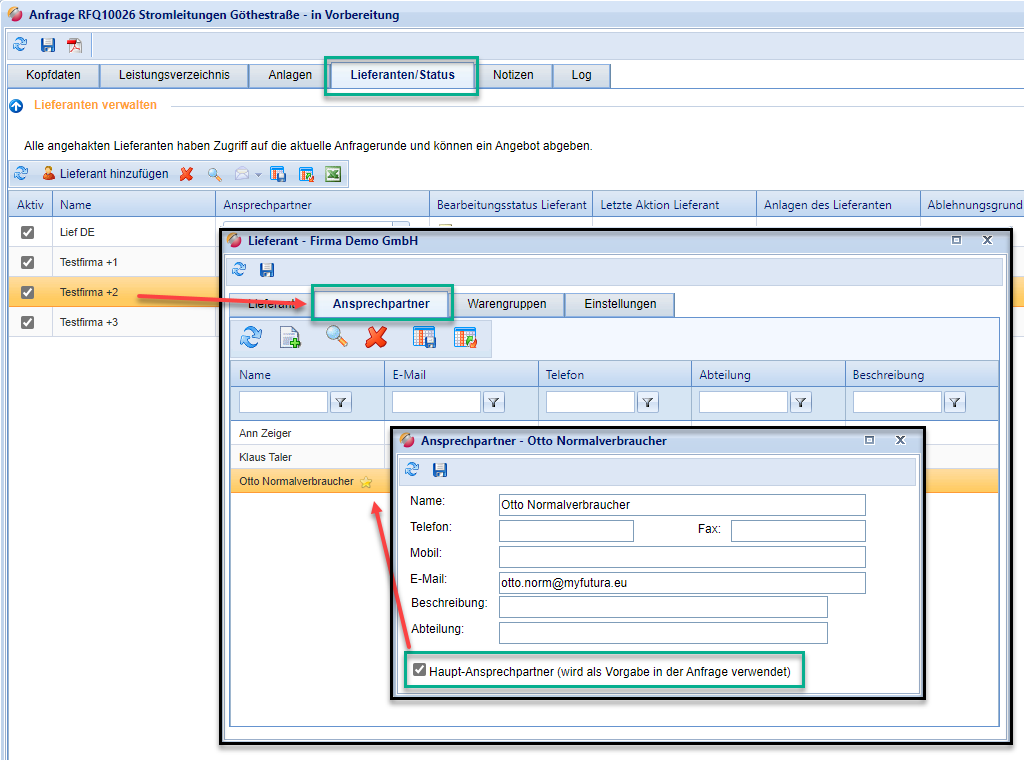Uncheck Aktiv for Lief DE

28,232
